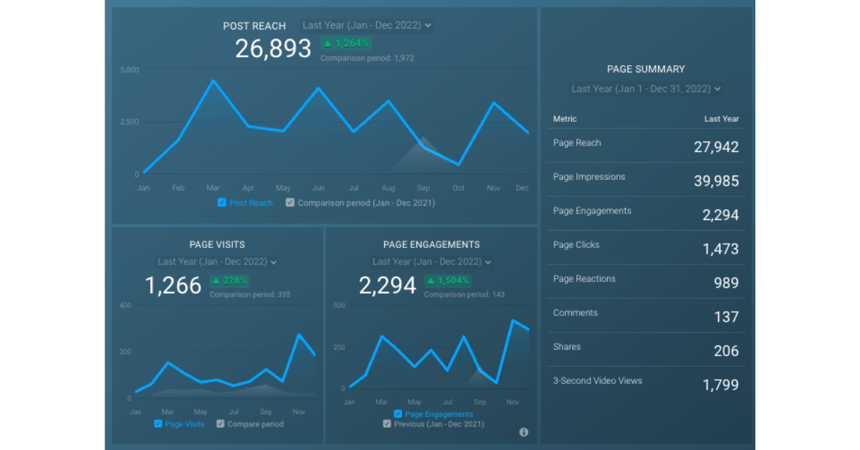Click the 1,799 video views value
The height and width of the screenshot is (450, 860).
[721, 385]
